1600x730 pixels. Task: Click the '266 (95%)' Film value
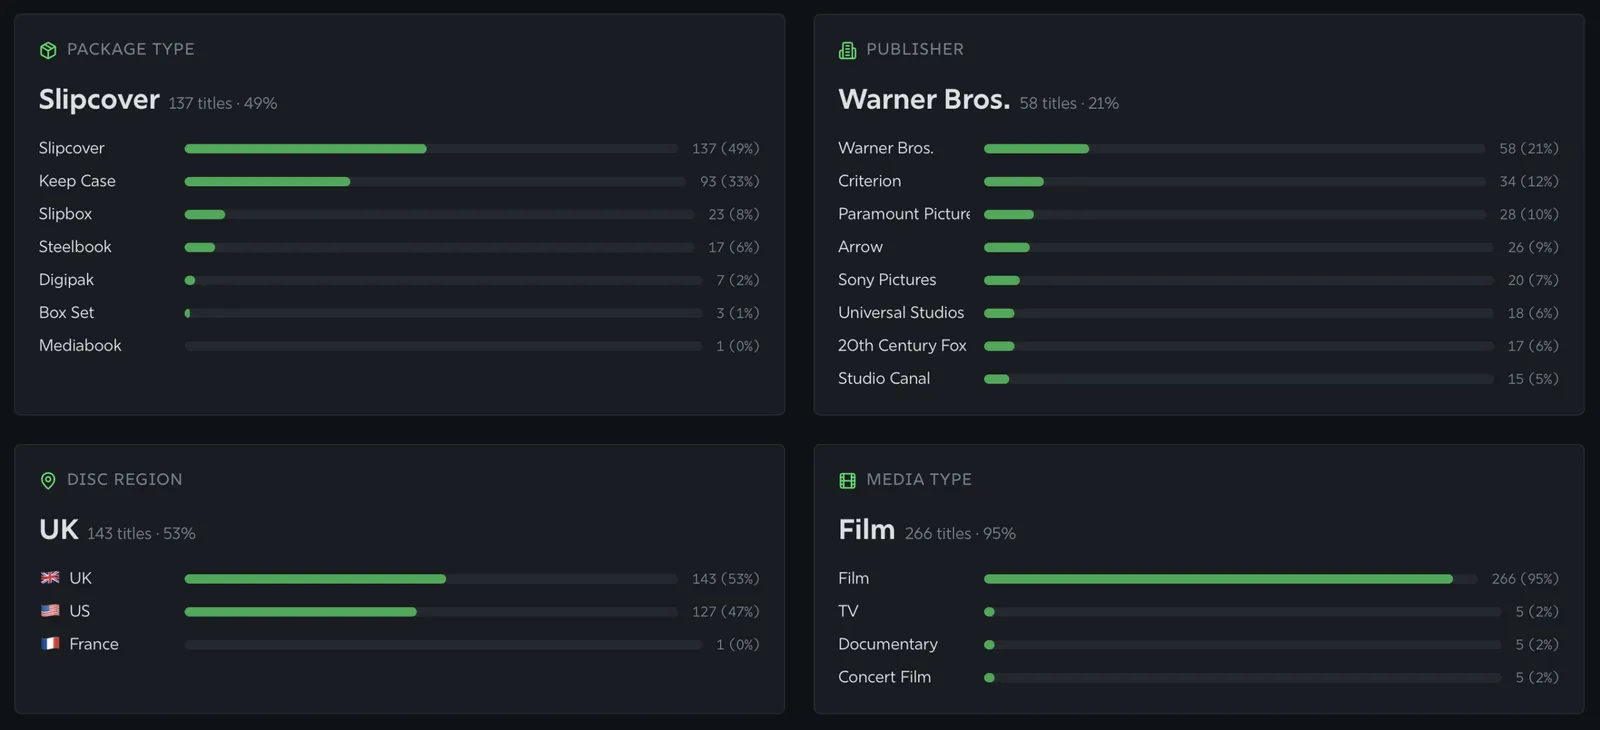pos(1525,578)
